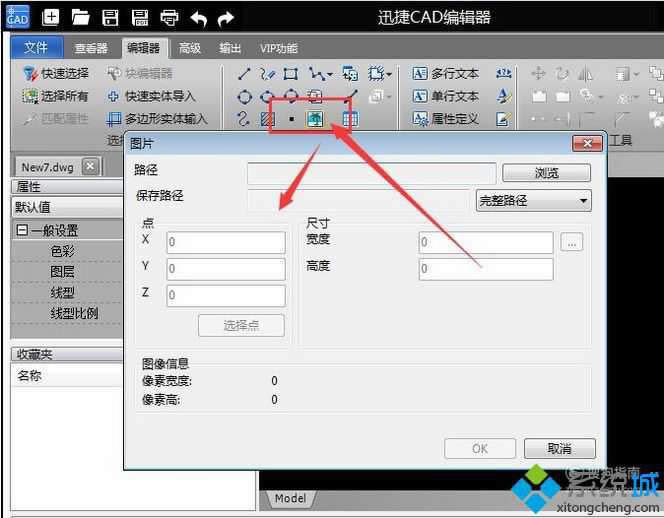Click the 浏览 browse button
Image resolution: width=664 pixels, height=518 pixels.
coord(546,173)
